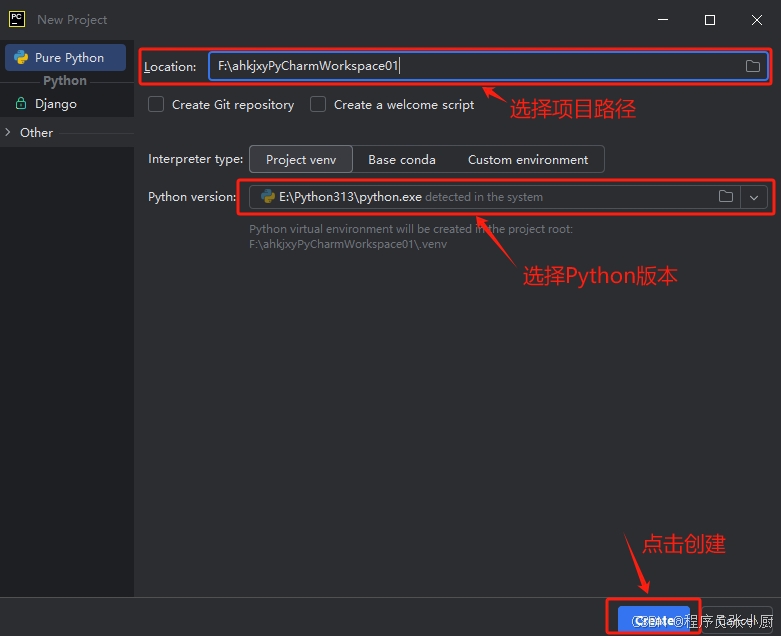Screen dimensions: 781x636
Task: Open Python version dropdown arrow
Action: [754, 197]
